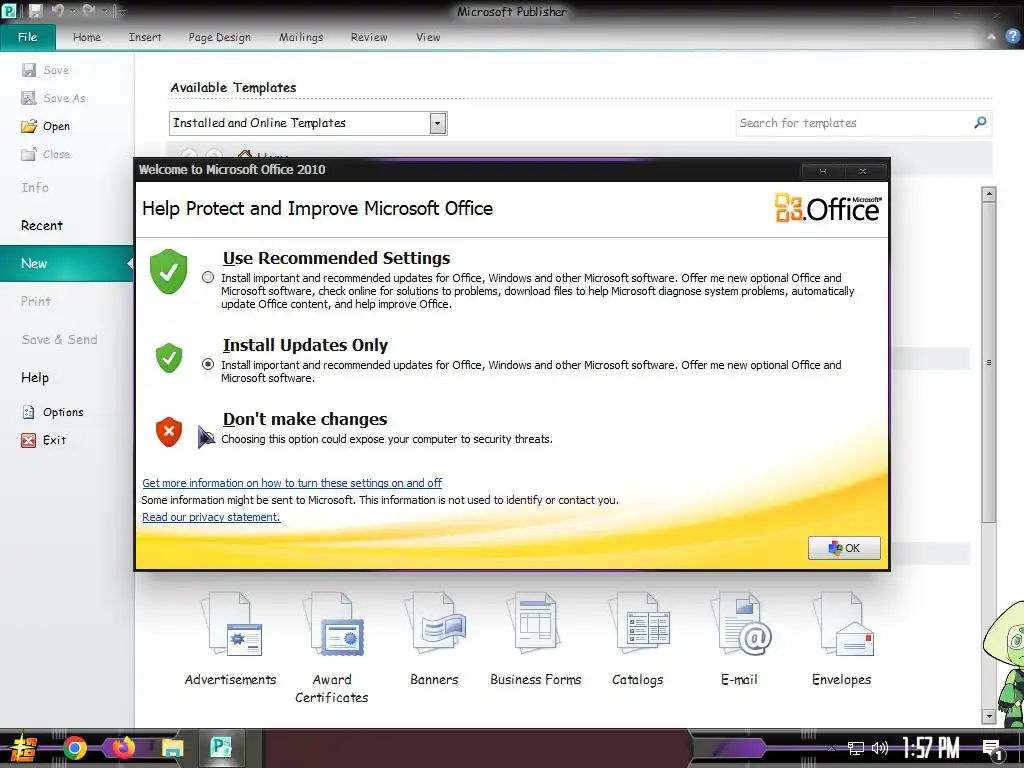This screenshot has height=768, width=1024.
Task: Open the Catalogs template category
Action: point(638,639)
